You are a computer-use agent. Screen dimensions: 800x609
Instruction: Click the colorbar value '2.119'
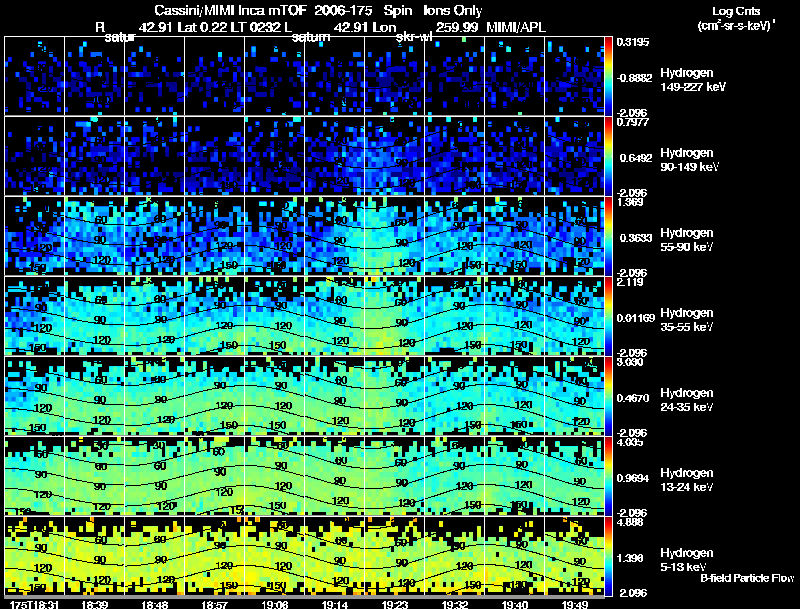[630, 283]
